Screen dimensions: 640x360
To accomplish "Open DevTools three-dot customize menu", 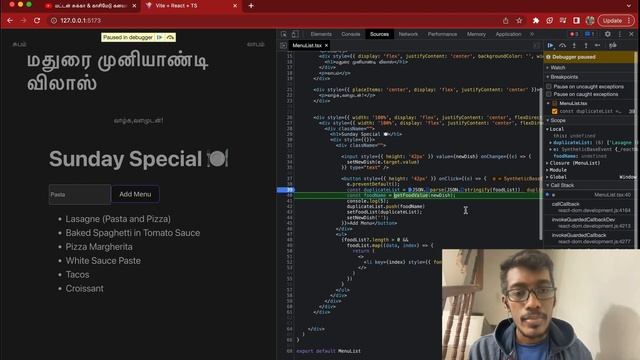I will point(620,34).
